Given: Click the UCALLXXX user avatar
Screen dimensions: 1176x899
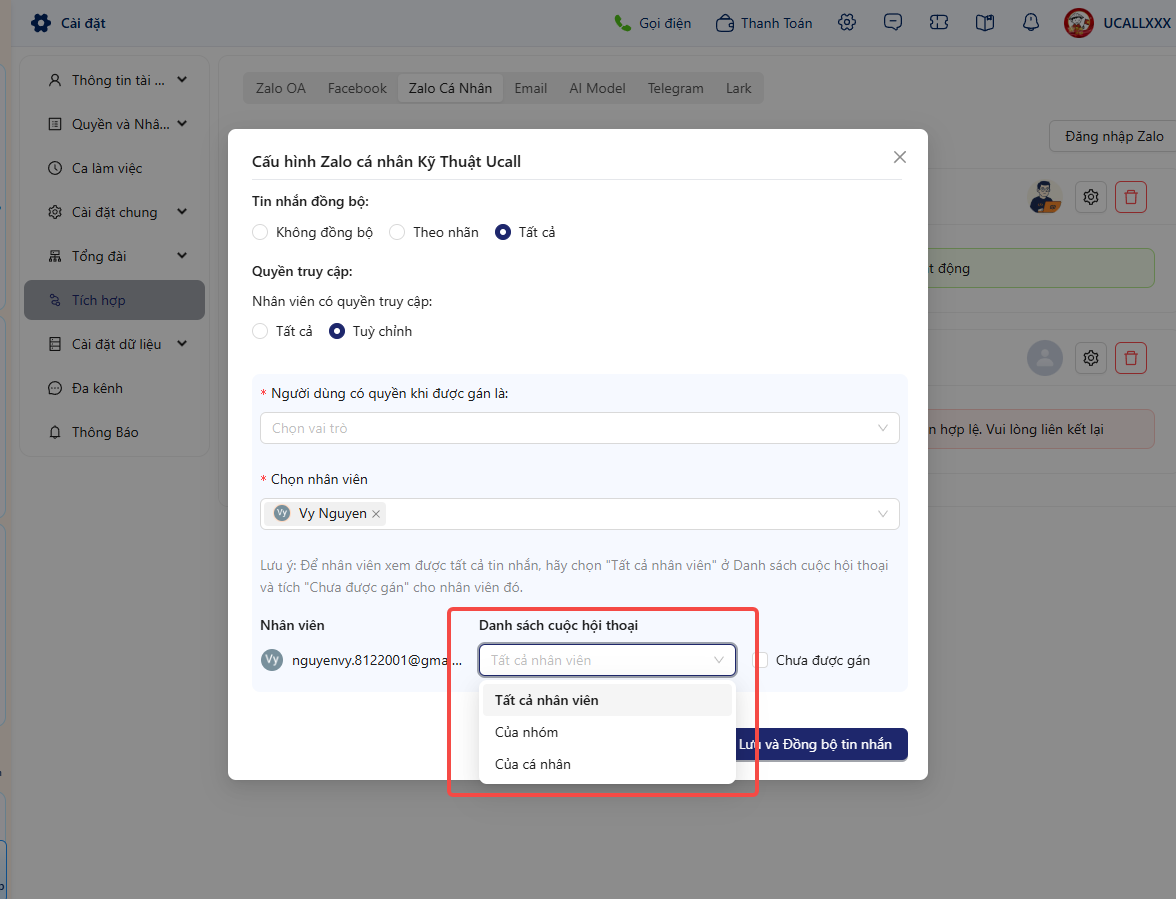Looking at the screenshot, I should pos(1078,23).
